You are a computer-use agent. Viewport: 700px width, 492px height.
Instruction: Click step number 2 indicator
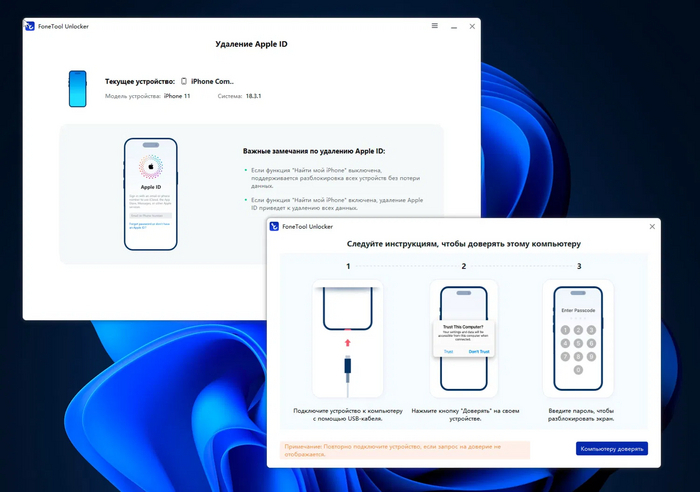click(463, 266)
